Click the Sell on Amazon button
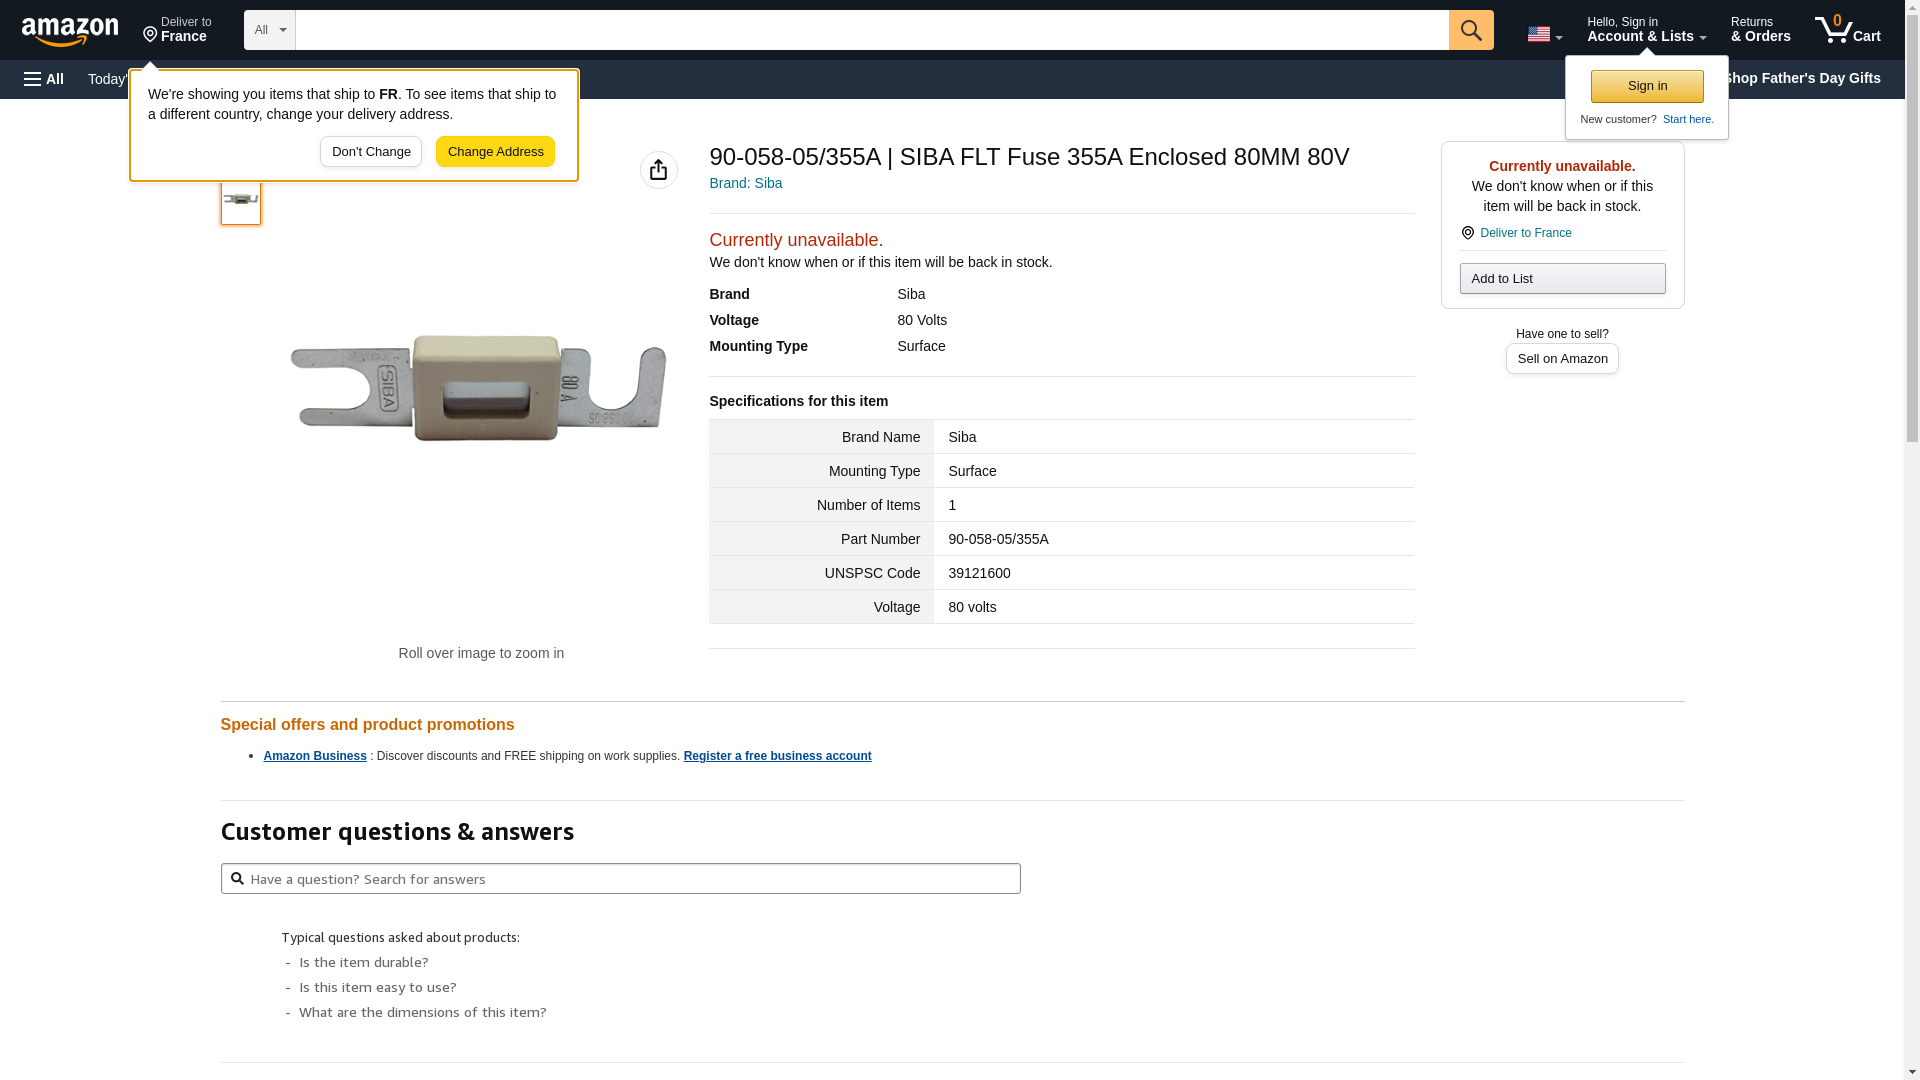 pyautogui.click(x=1562, y=359)
